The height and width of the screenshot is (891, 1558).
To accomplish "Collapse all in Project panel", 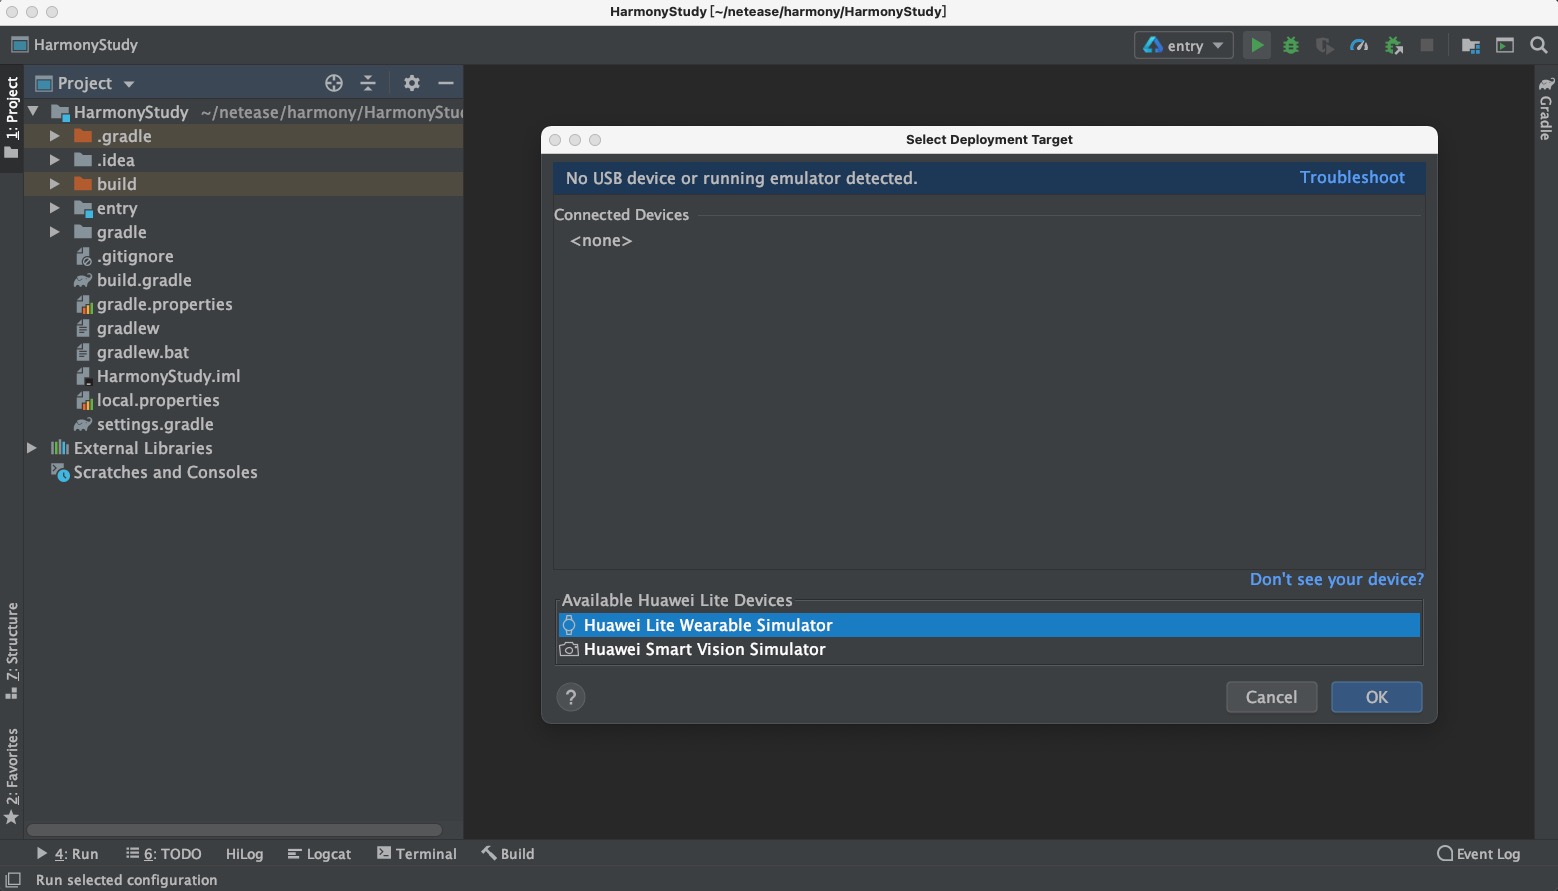I will coord(368,83).
